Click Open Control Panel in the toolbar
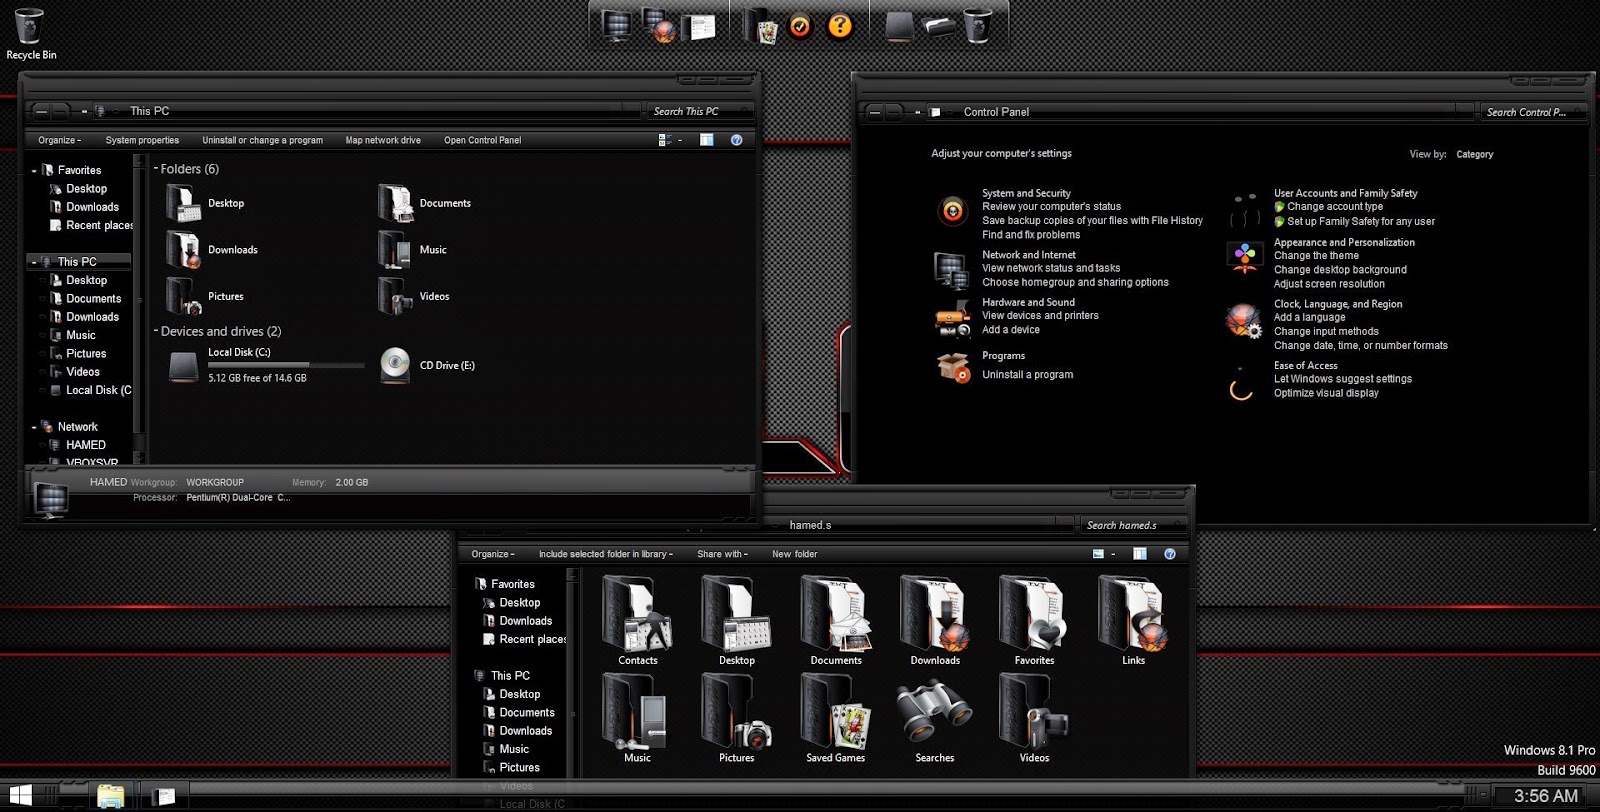 [x=483, y=140]
